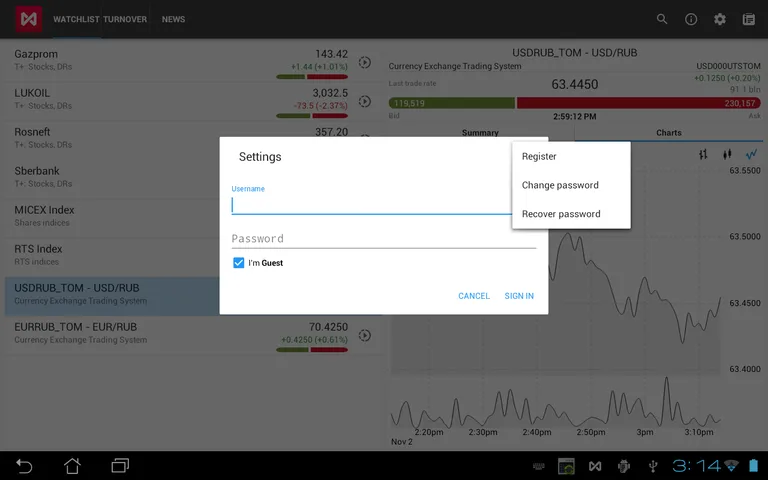Tap the keyboard icon in system bar

tap(538, 466)
